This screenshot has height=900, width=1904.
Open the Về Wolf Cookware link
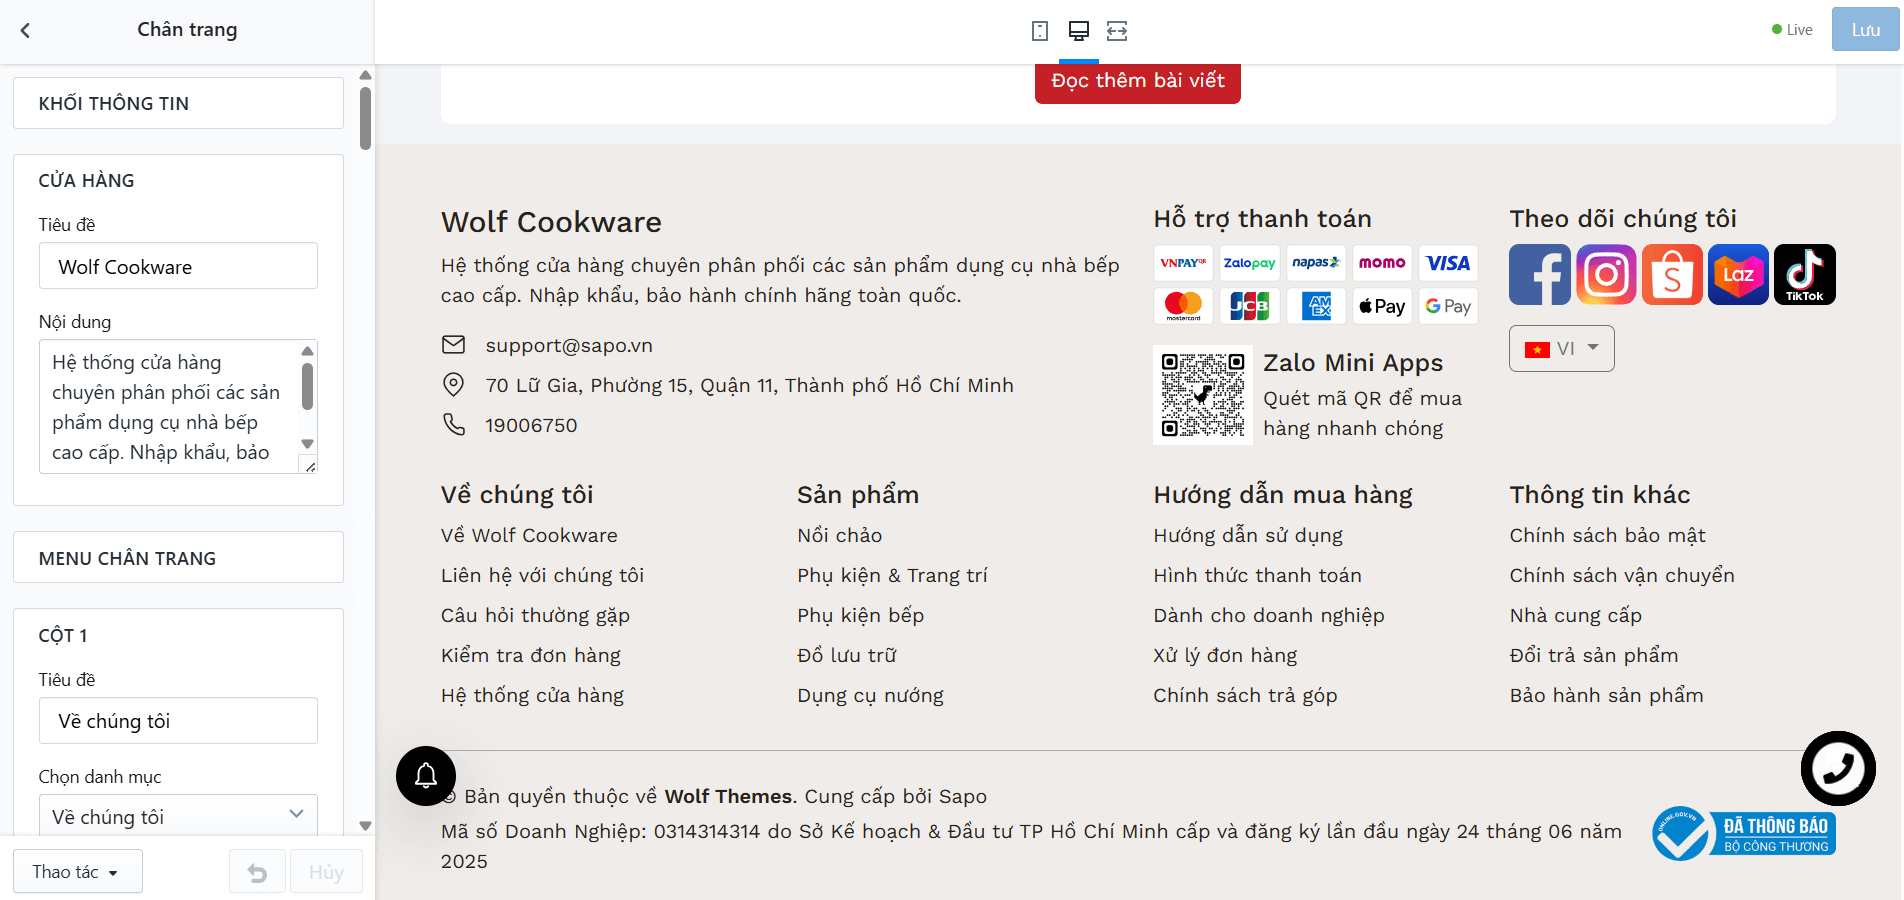529,535
